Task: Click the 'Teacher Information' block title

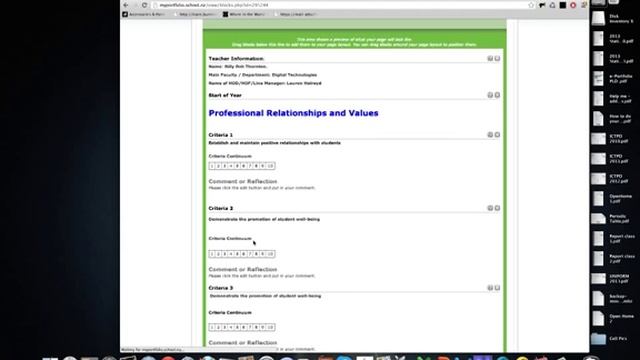Action: (x=236, y=59)
